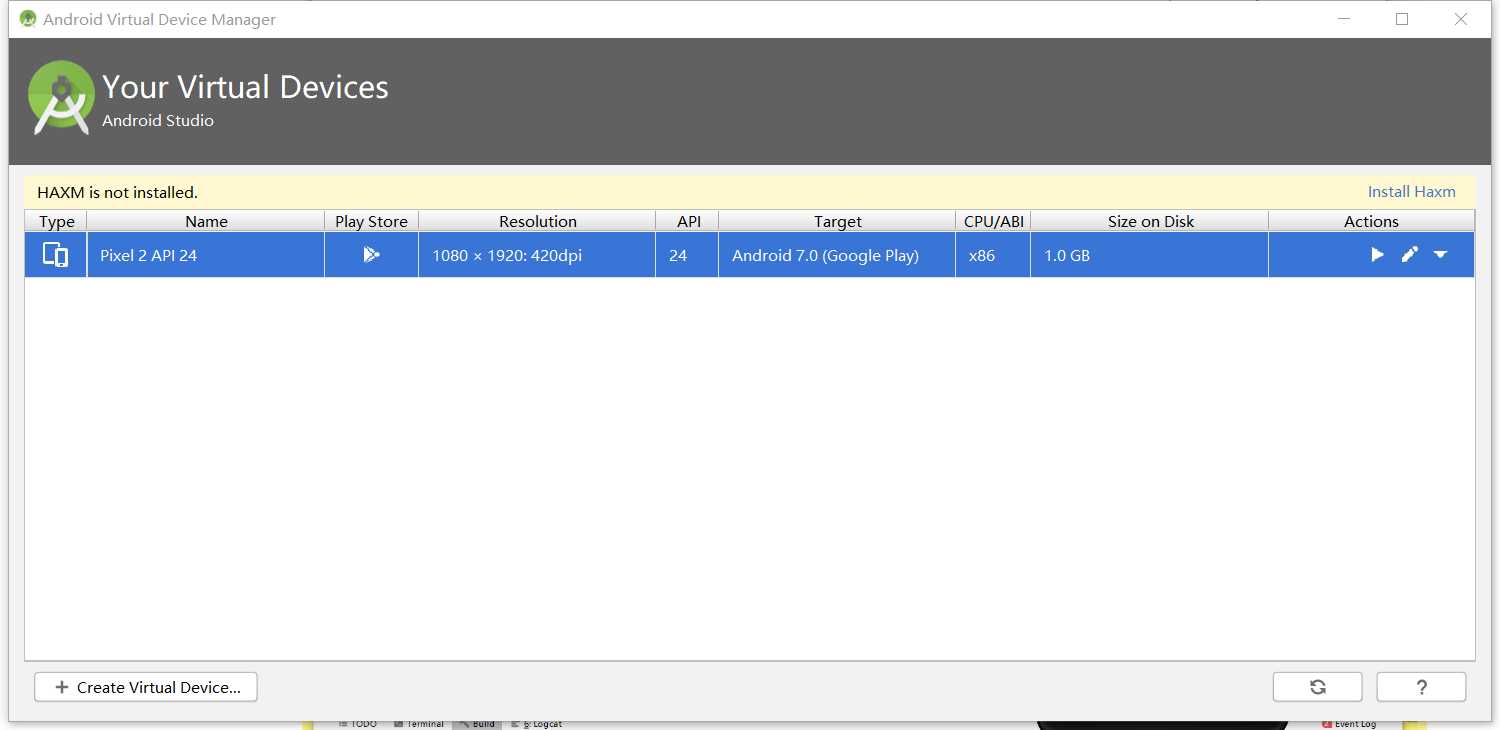
Task: Click Create Virtual Device button
Action: point(146,687)
